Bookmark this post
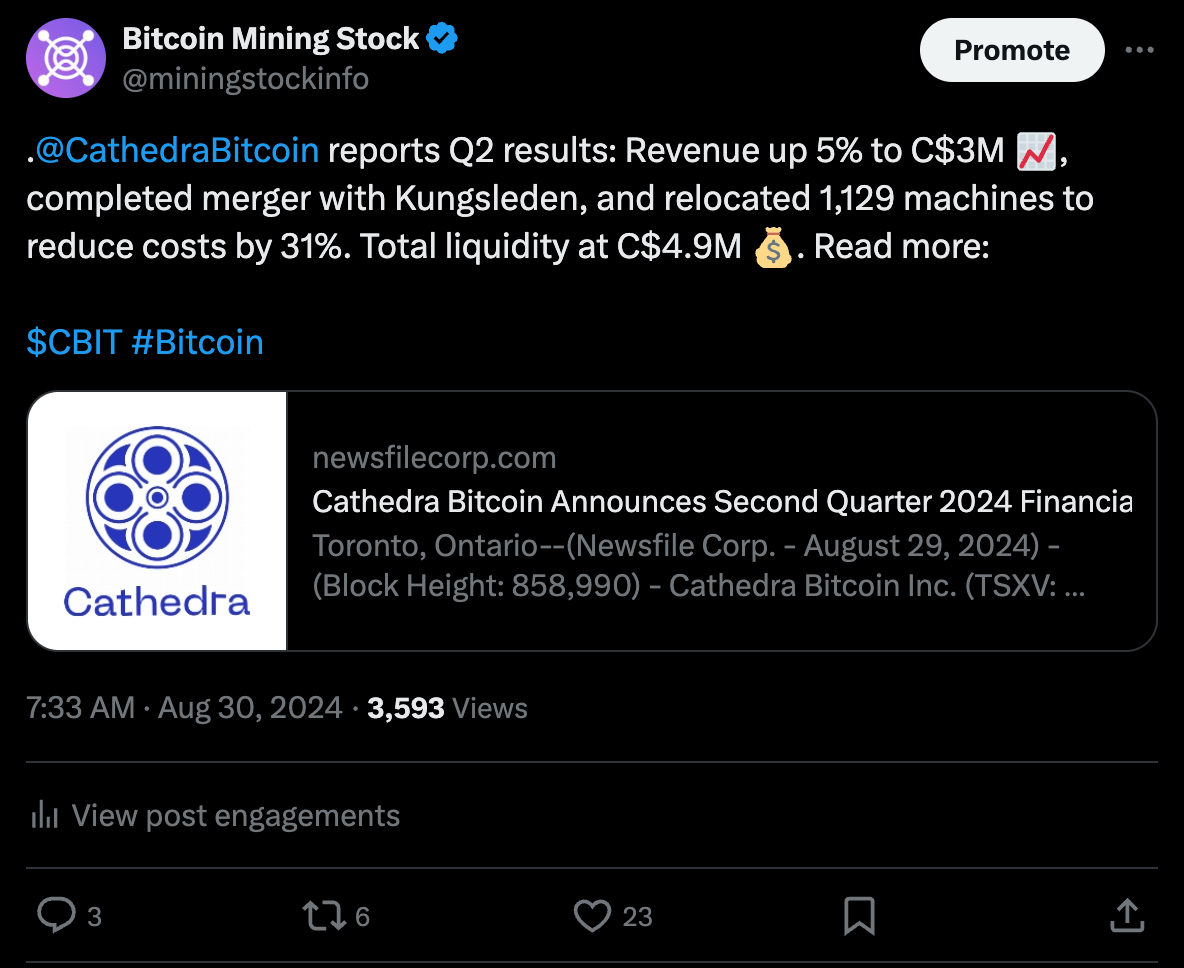Image resolution: width=1184 pixels, height=968 pixels. [x=860, y=915]
